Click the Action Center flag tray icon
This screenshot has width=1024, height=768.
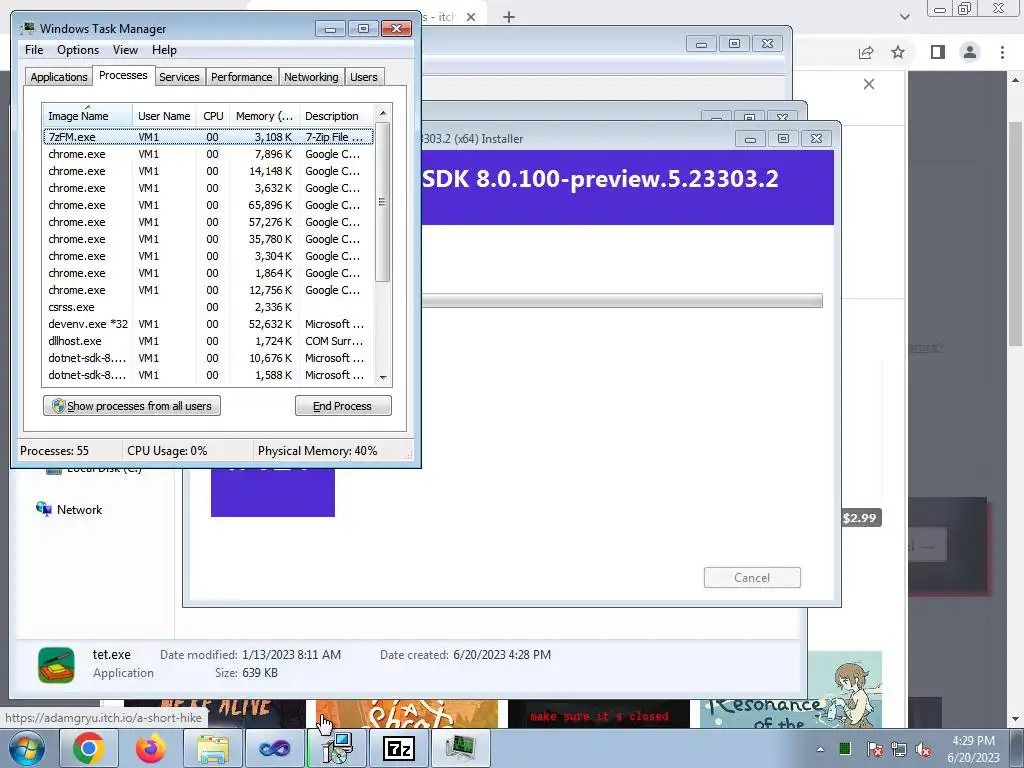[875, 749]
